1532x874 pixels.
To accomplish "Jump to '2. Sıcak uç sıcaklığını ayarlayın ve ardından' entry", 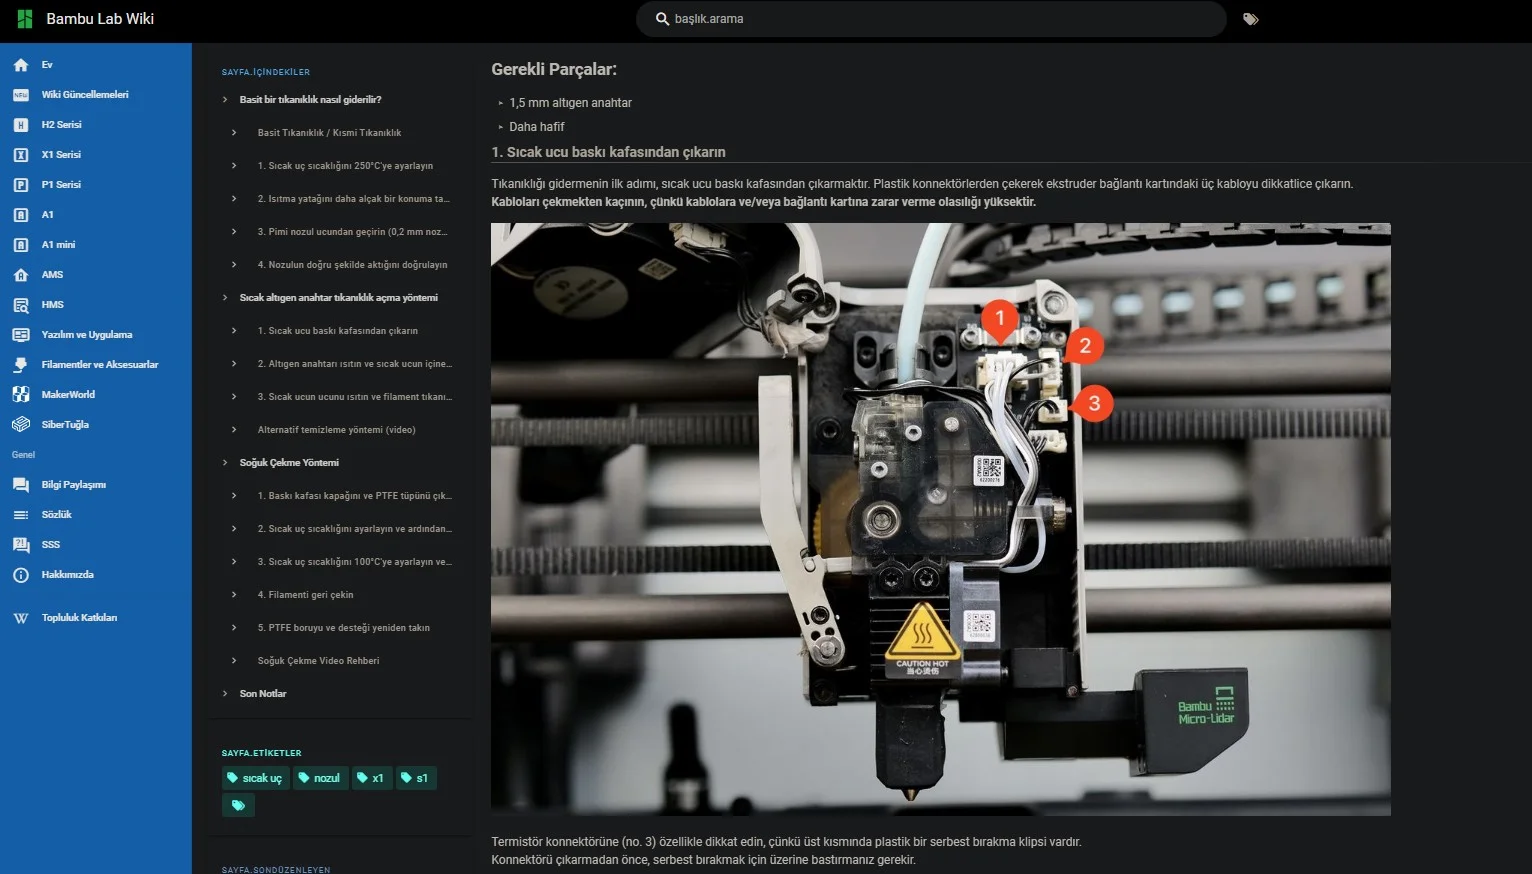I will pos(355,529).
